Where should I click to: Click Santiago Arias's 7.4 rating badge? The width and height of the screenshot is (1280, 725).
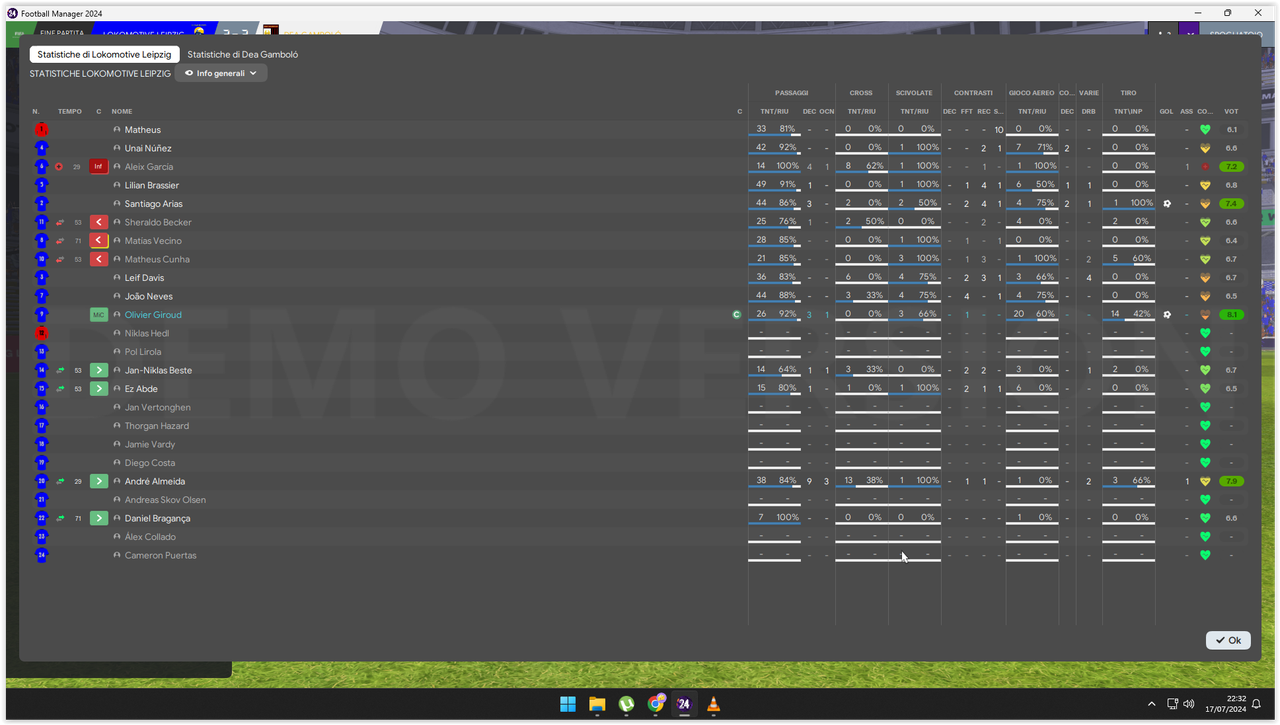(1231, 204)
